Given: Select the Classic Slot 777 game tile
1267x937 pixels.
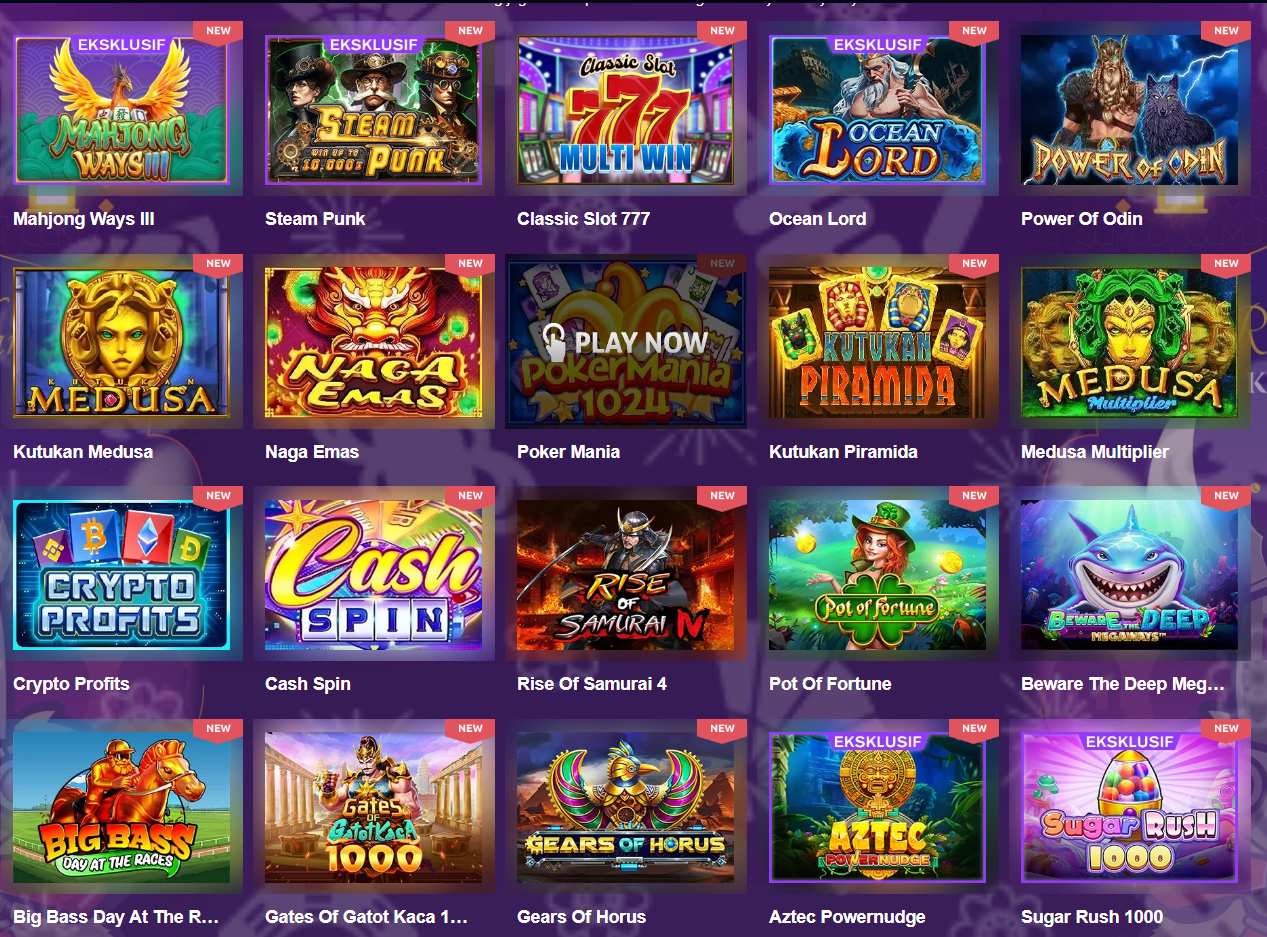Looking at the screenshot, I should tap(625, 110).
